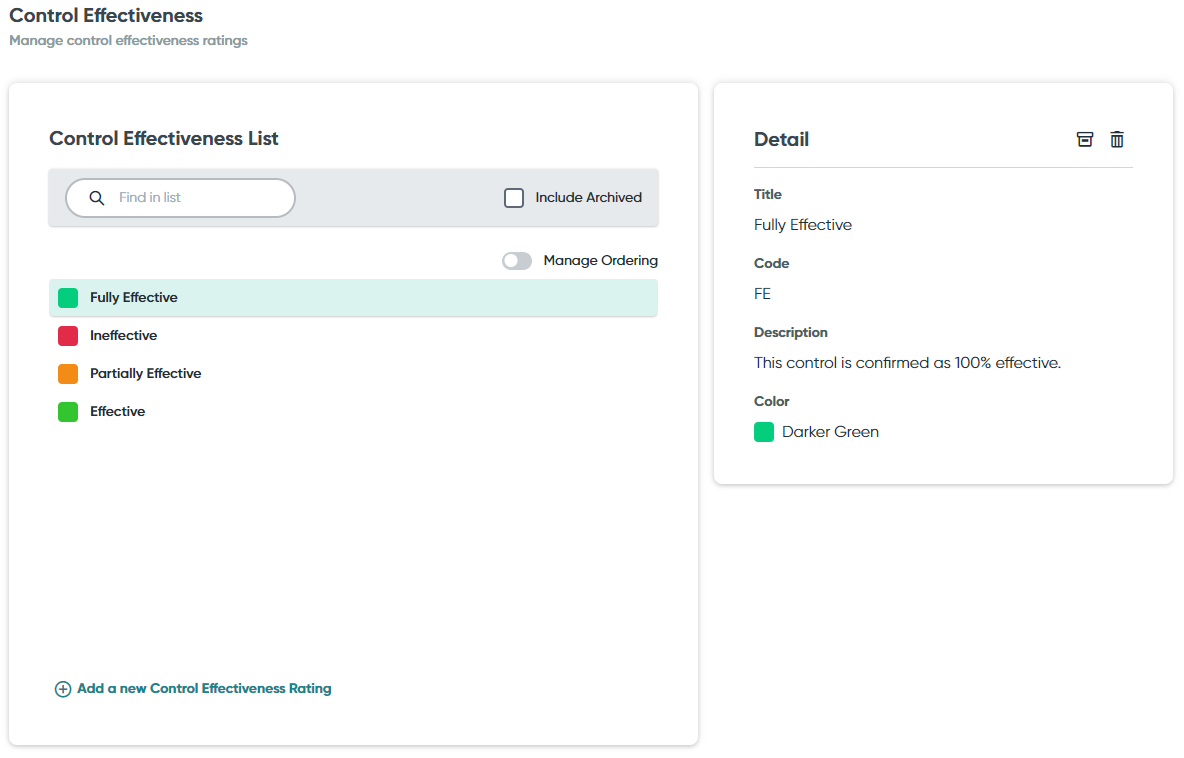Viewport: 1184px width, 758px height.
Task: Select the Ineffective rating row
Action: pos(353,335)
